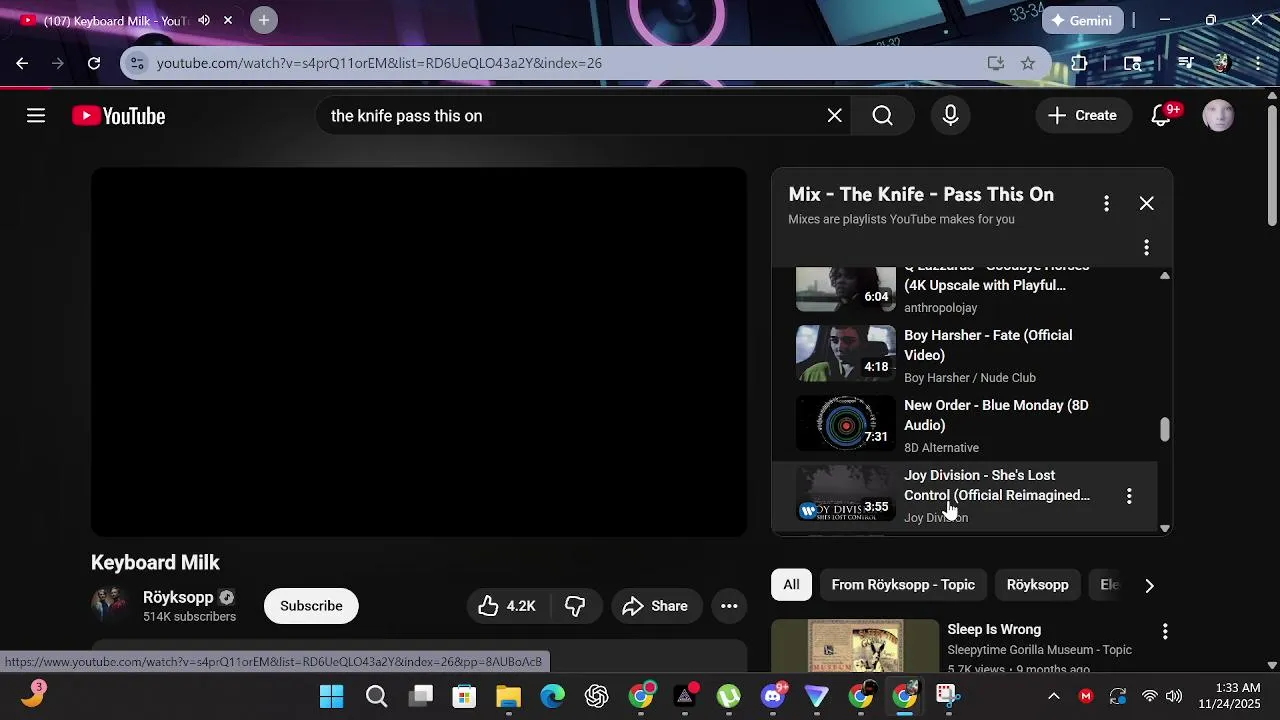This screenshot has width=1280, height=720.
Task: Open the YouTube account avatar menu
Action: point(1218,116)
